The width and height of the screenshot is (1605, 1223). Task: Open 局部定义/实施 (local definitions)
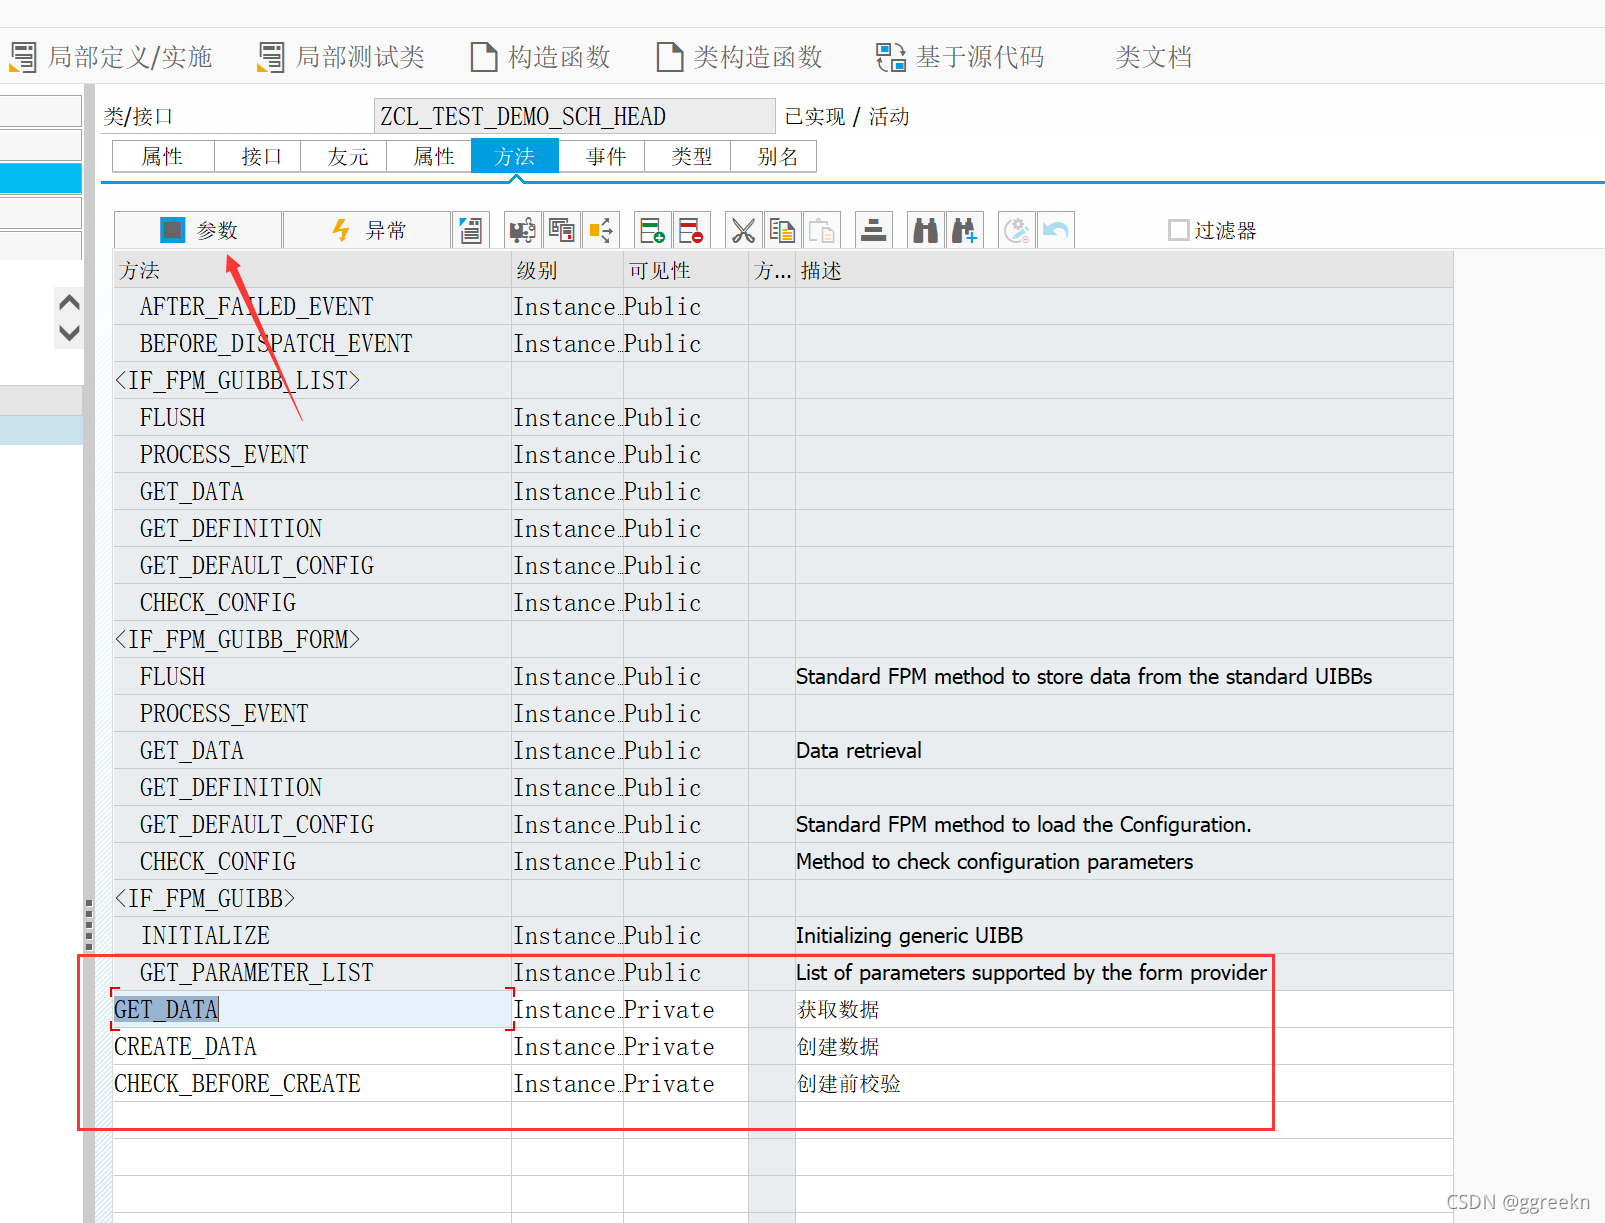pyautogui.click(x=111, y=57)
